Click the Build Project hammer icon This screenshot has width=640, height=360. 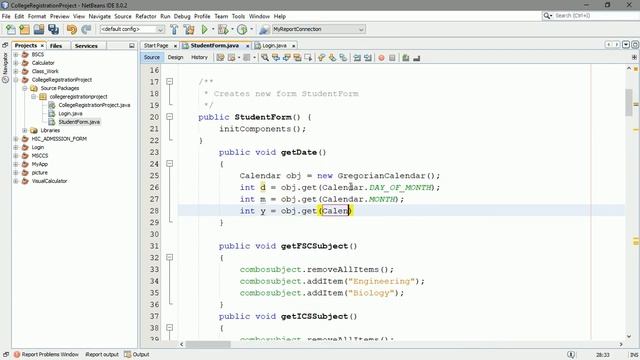pyautogui.click(x=174, y=29)
